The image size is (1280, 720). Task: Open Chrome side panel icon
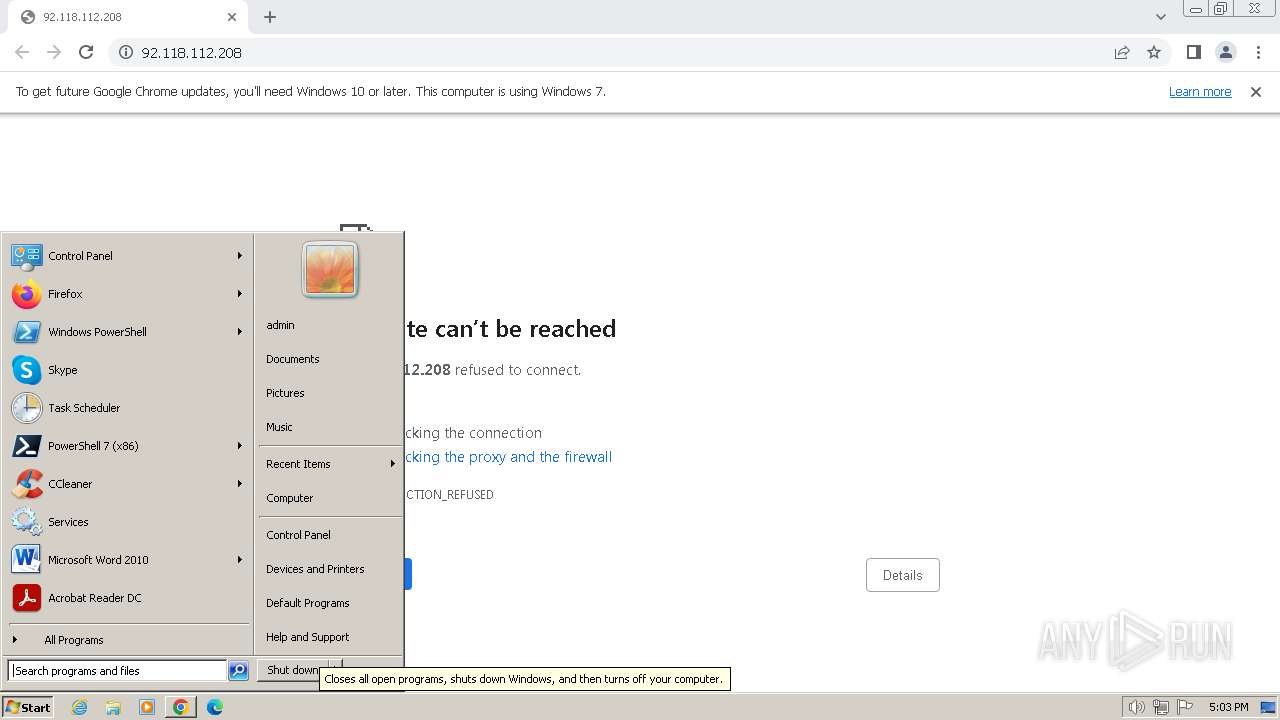pyautogui.click(x=1193, y=52)
